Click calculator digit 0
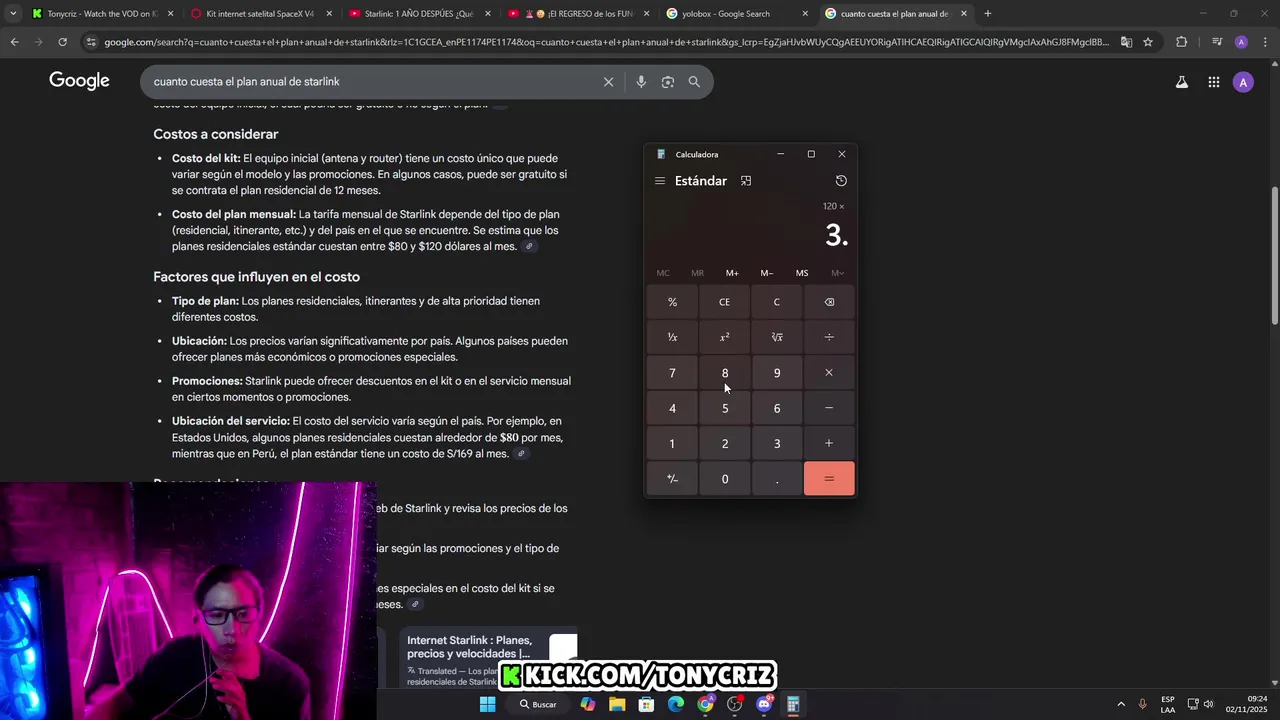Image resolution: width=1280 pixels, height=720 pixels. click(x=724, y=479)
